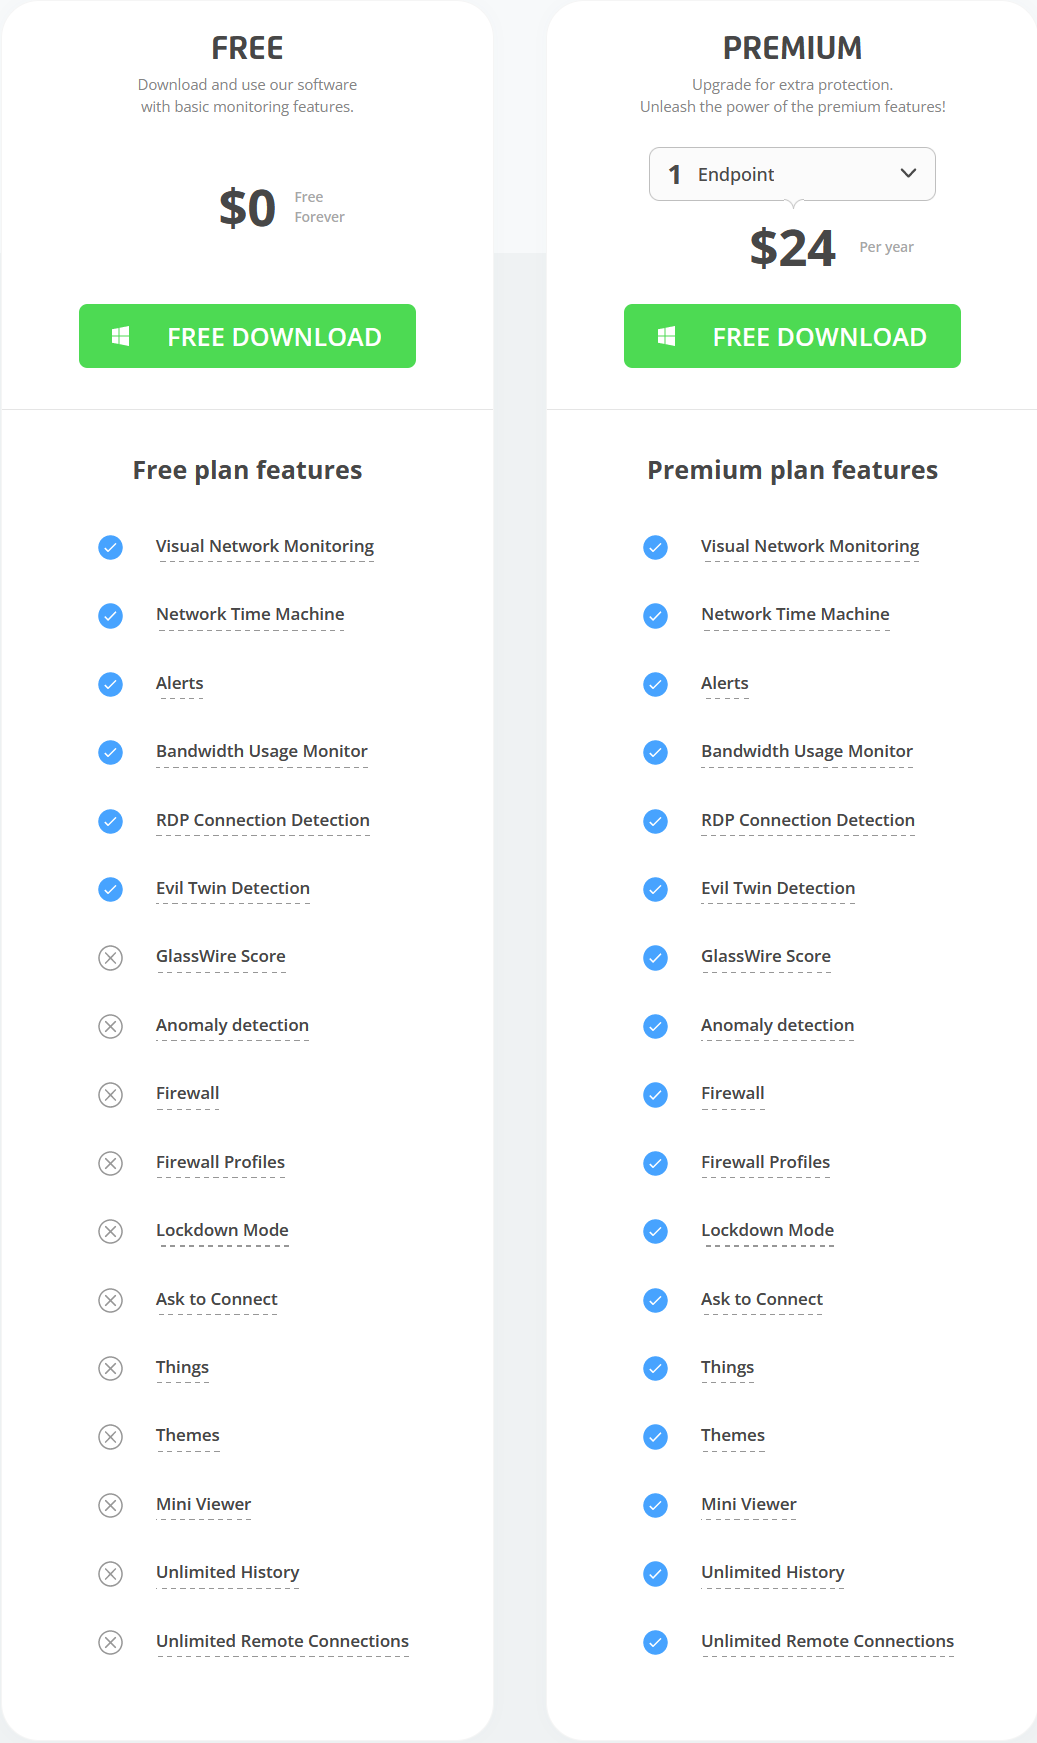Click checkmark beside Premium Unlimited History

click(x=656, y=1574)
